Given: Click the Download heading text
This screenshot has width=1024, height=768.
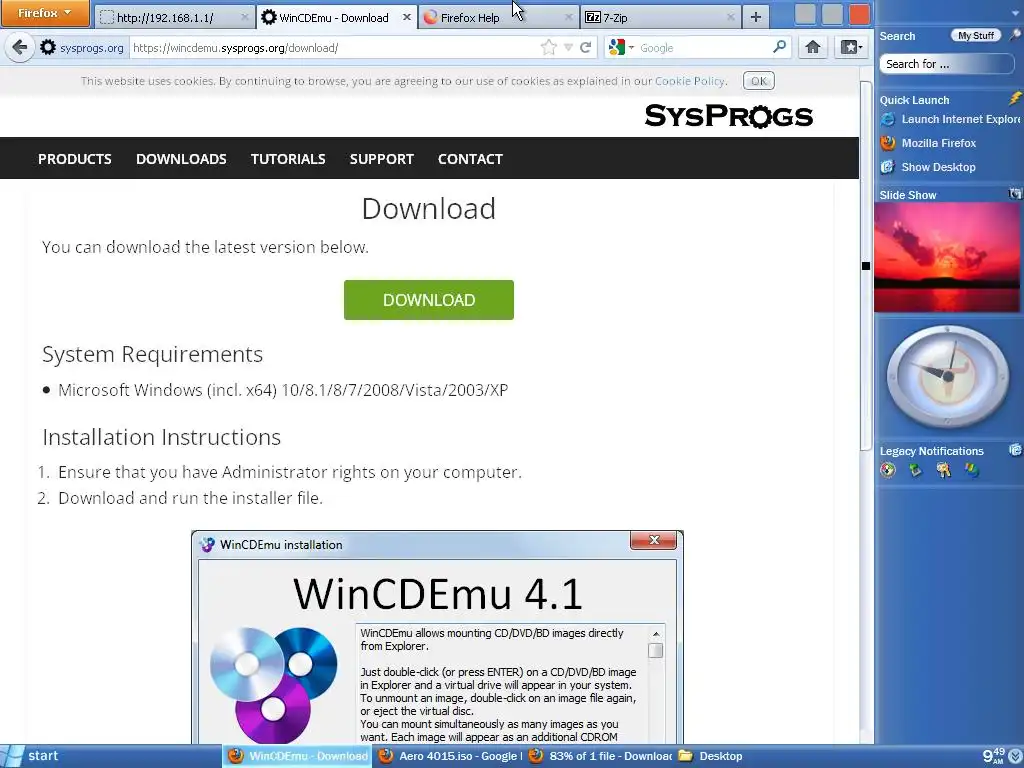Looking at the screenshot, I should pyautogui.click(x=428, y=209).
